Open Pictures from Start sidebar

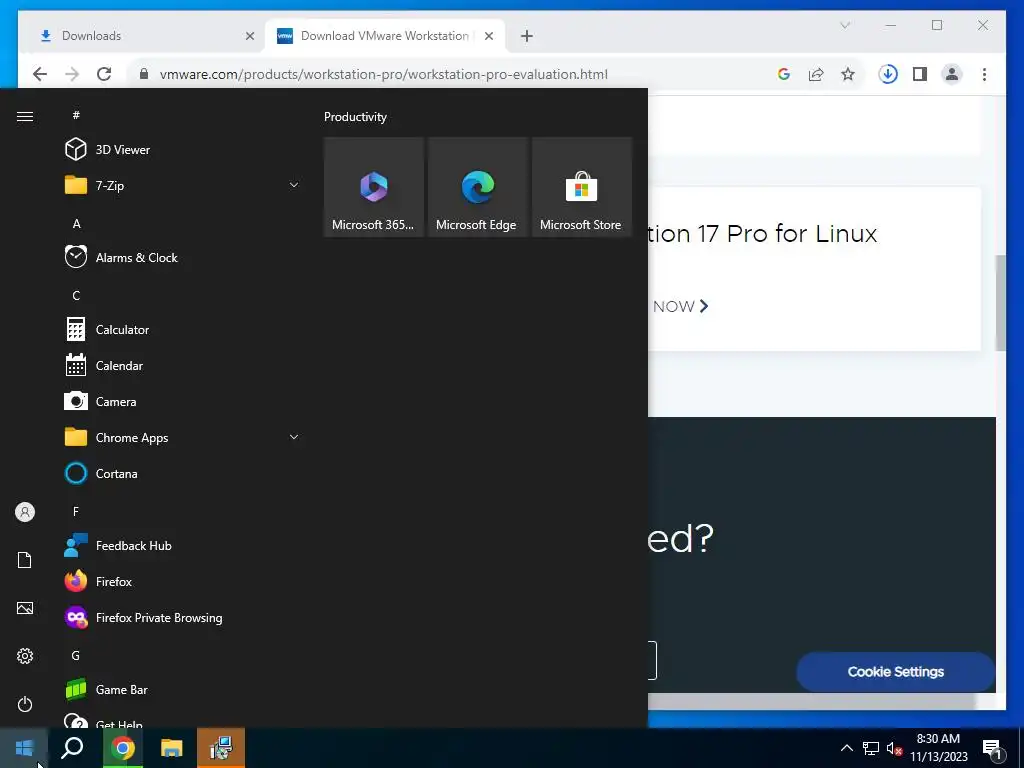coord(25,608)
